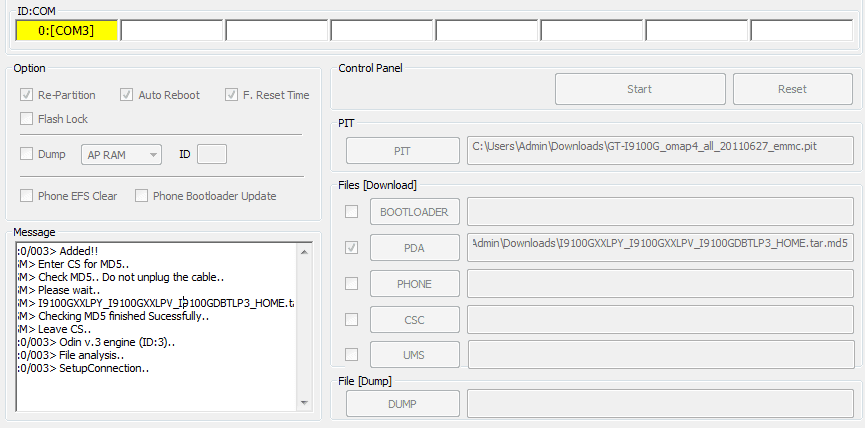Enable the Flash Lock option
865x428 pixels.
tap(26, 119)
